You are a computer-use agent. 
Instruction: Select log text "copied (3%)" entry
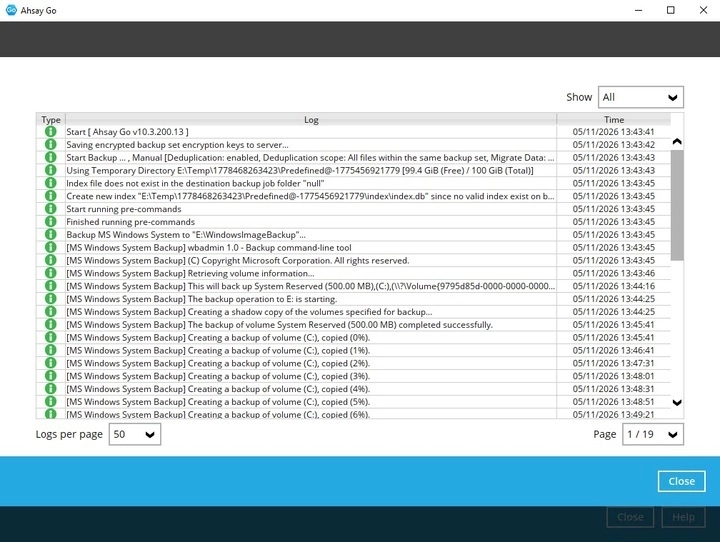[218, 376]
